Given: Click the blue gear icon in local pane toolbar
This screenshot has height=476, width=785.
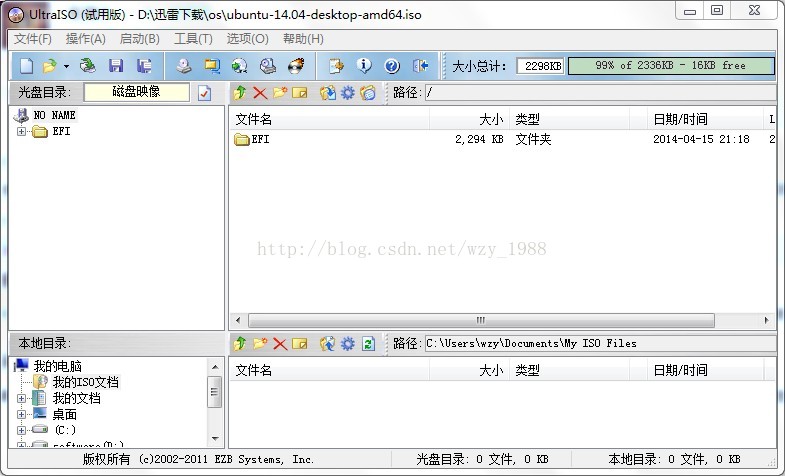Looking at the screenshot, I should pos(347,343).
